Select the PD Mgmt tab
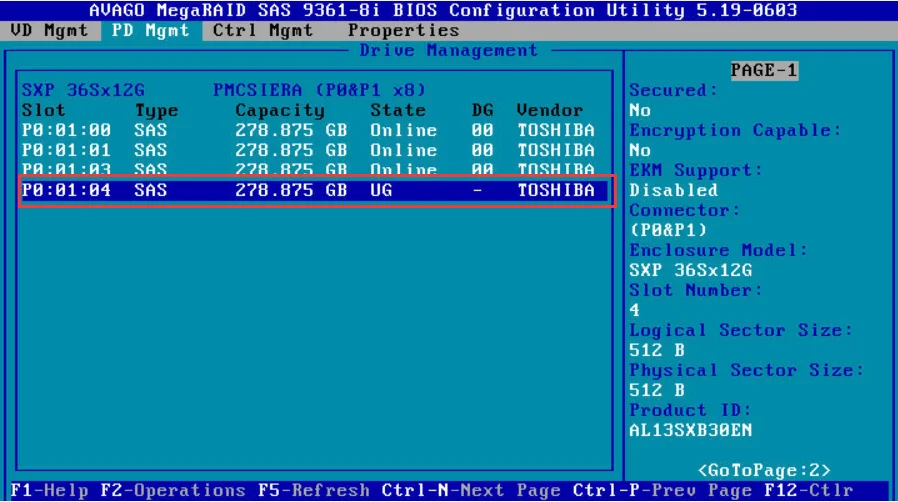Viewport: 898px width, 502px height. coord(151,30)
